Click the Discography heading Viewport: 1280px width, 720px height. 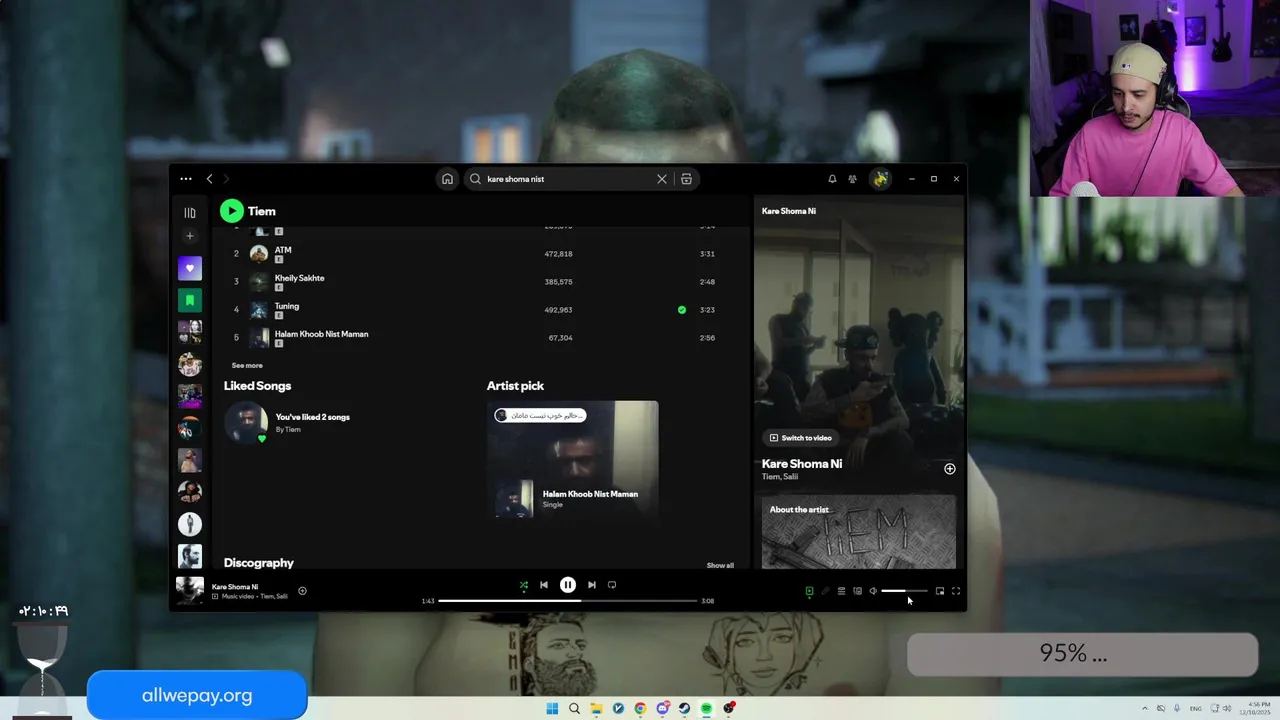click(x=259, y=563)
